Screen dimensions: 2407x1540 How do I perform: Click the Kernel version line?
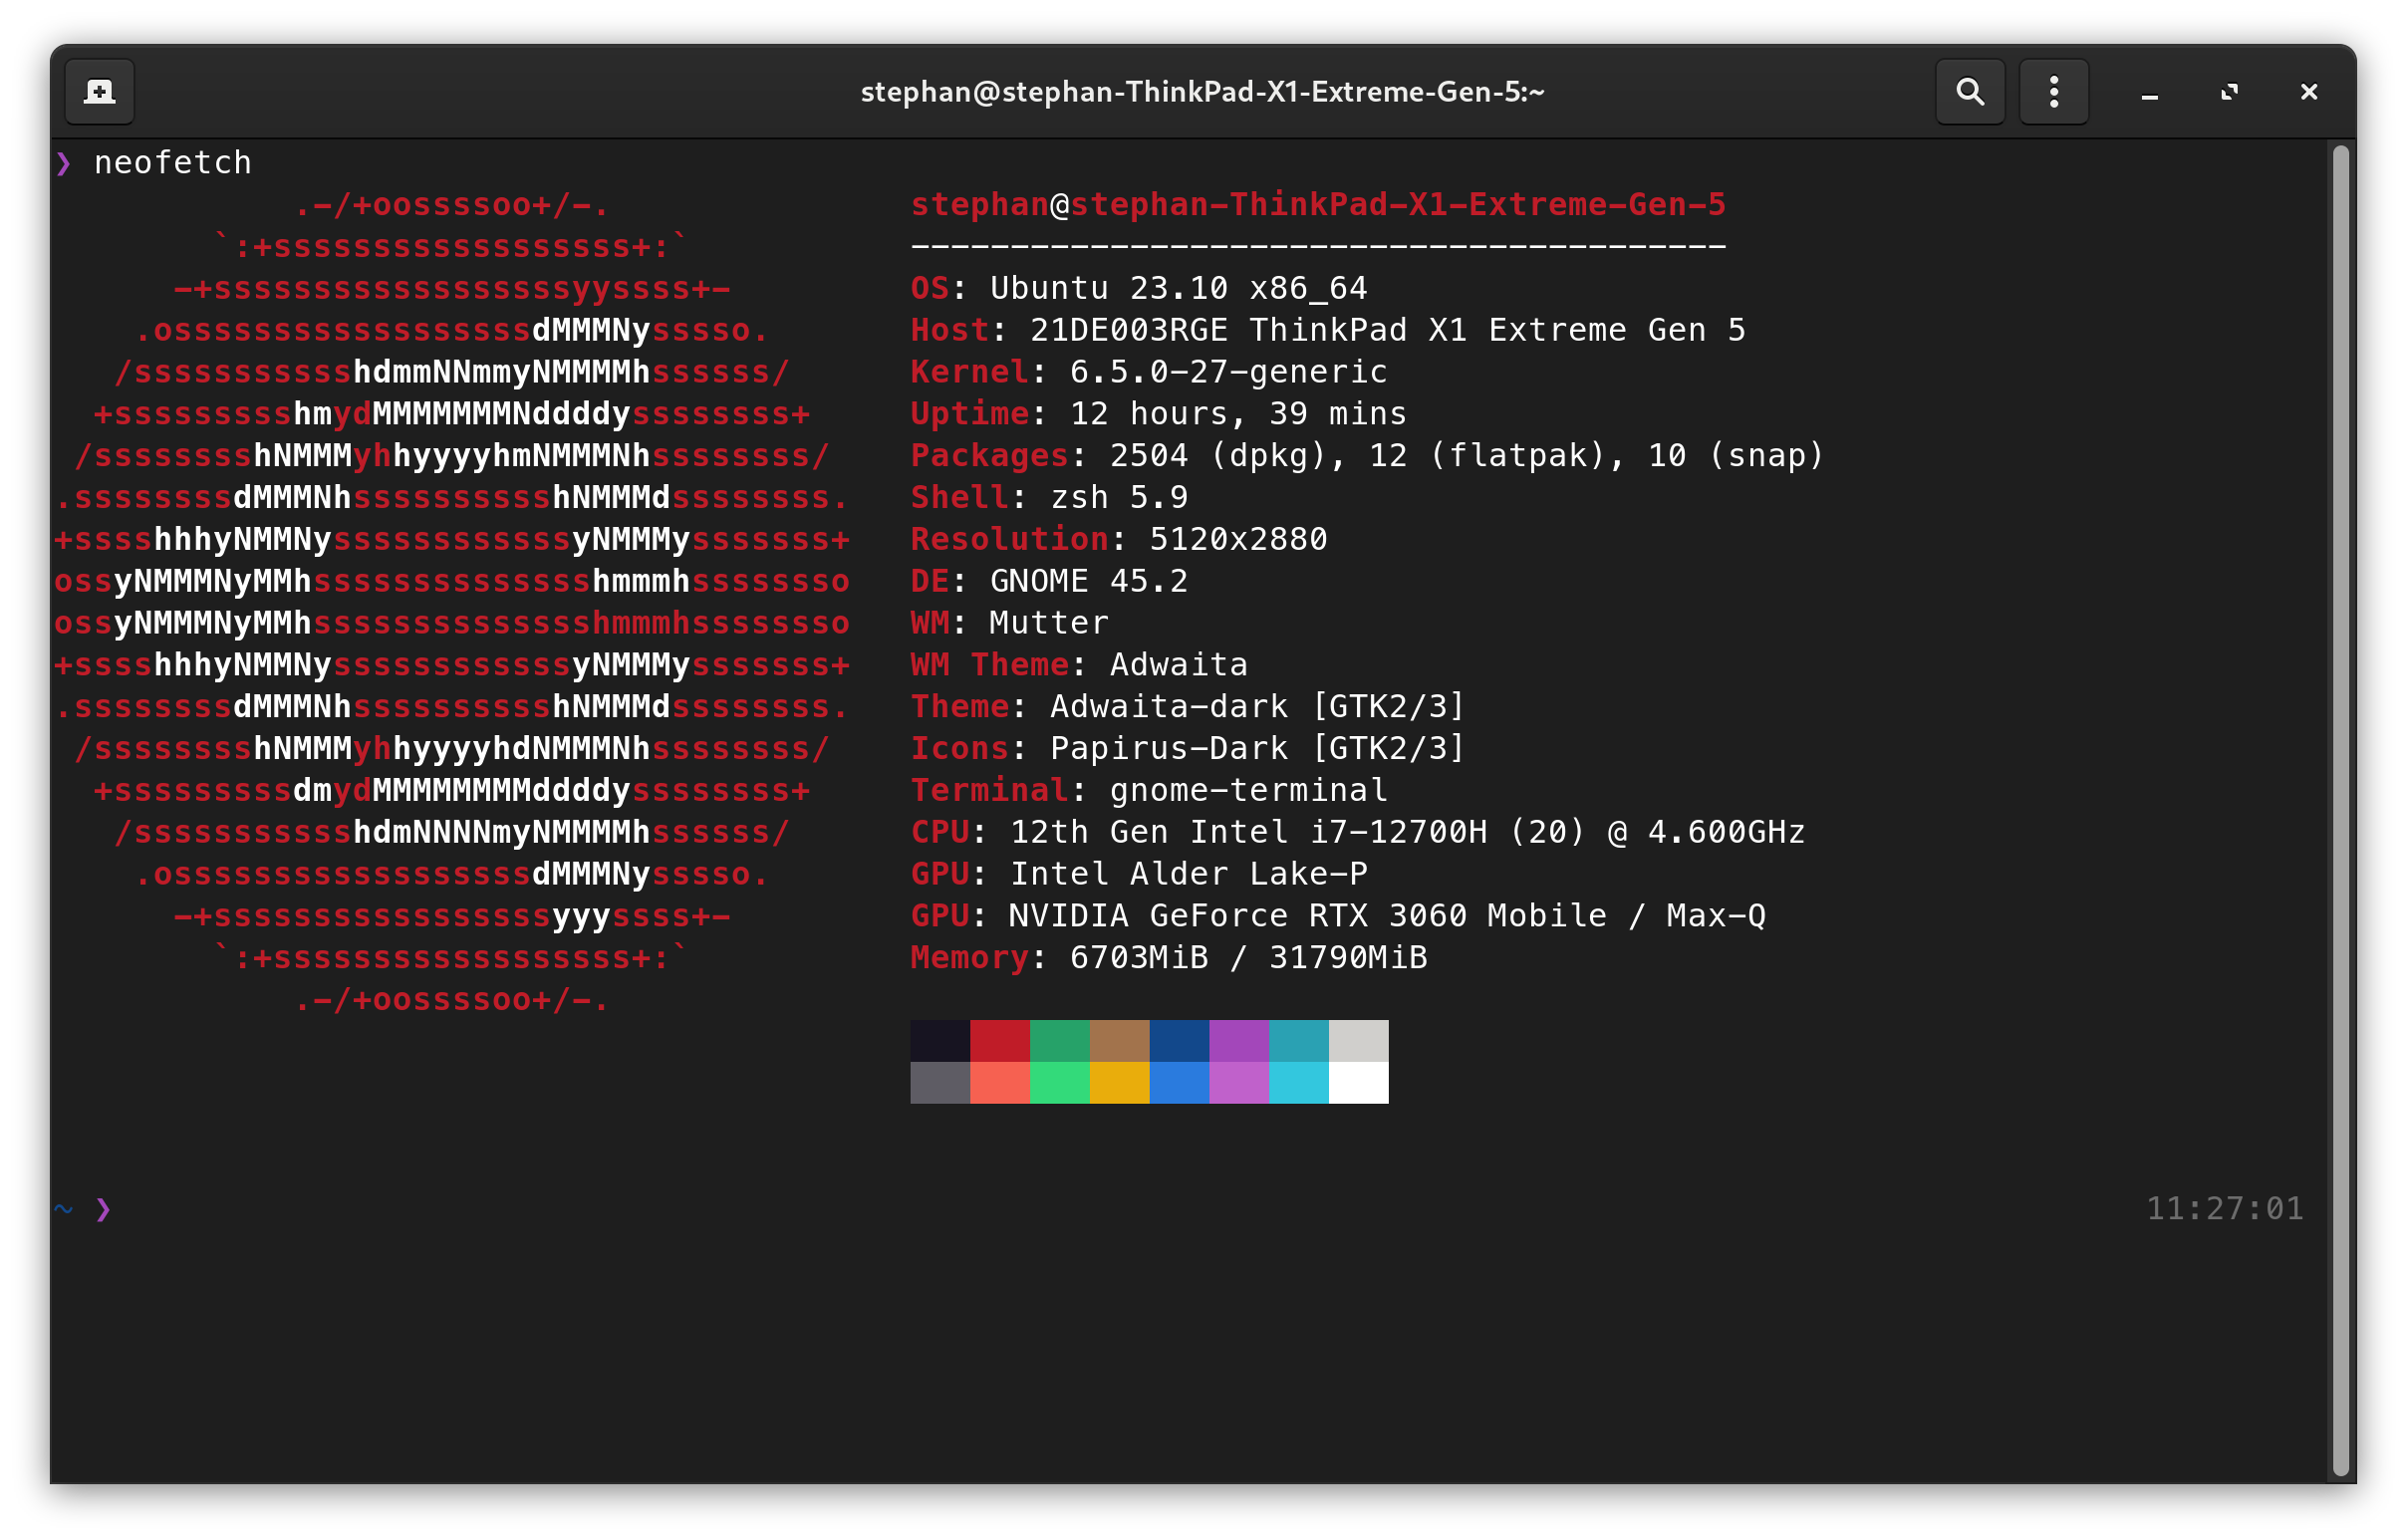point(1148,372)
